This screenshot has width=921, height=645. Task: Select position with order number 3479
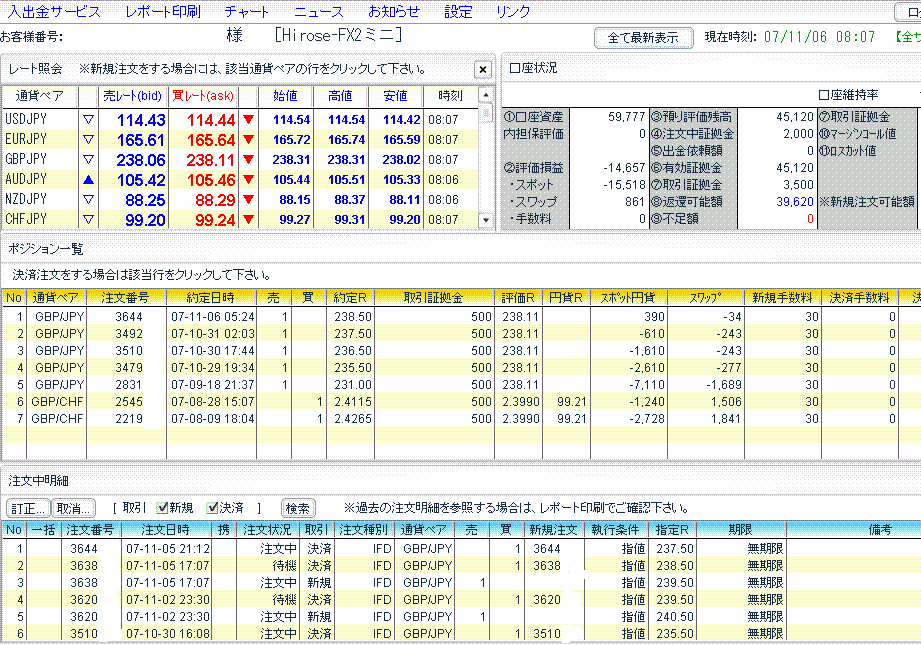460,368
